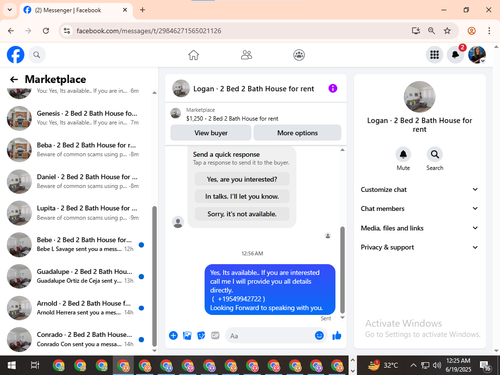Open the emoji picker smiley
The image size is (500, 375).
pyautogui.click(x=319, y=335)
